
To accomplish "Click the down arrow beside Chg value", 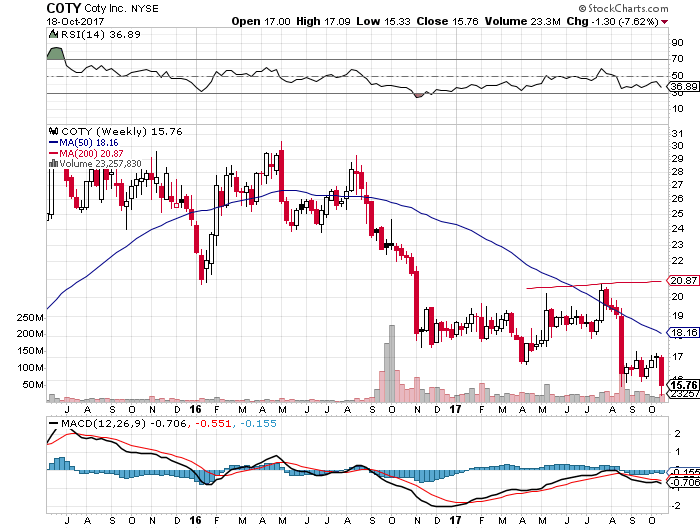I will [x=680, y=20].
